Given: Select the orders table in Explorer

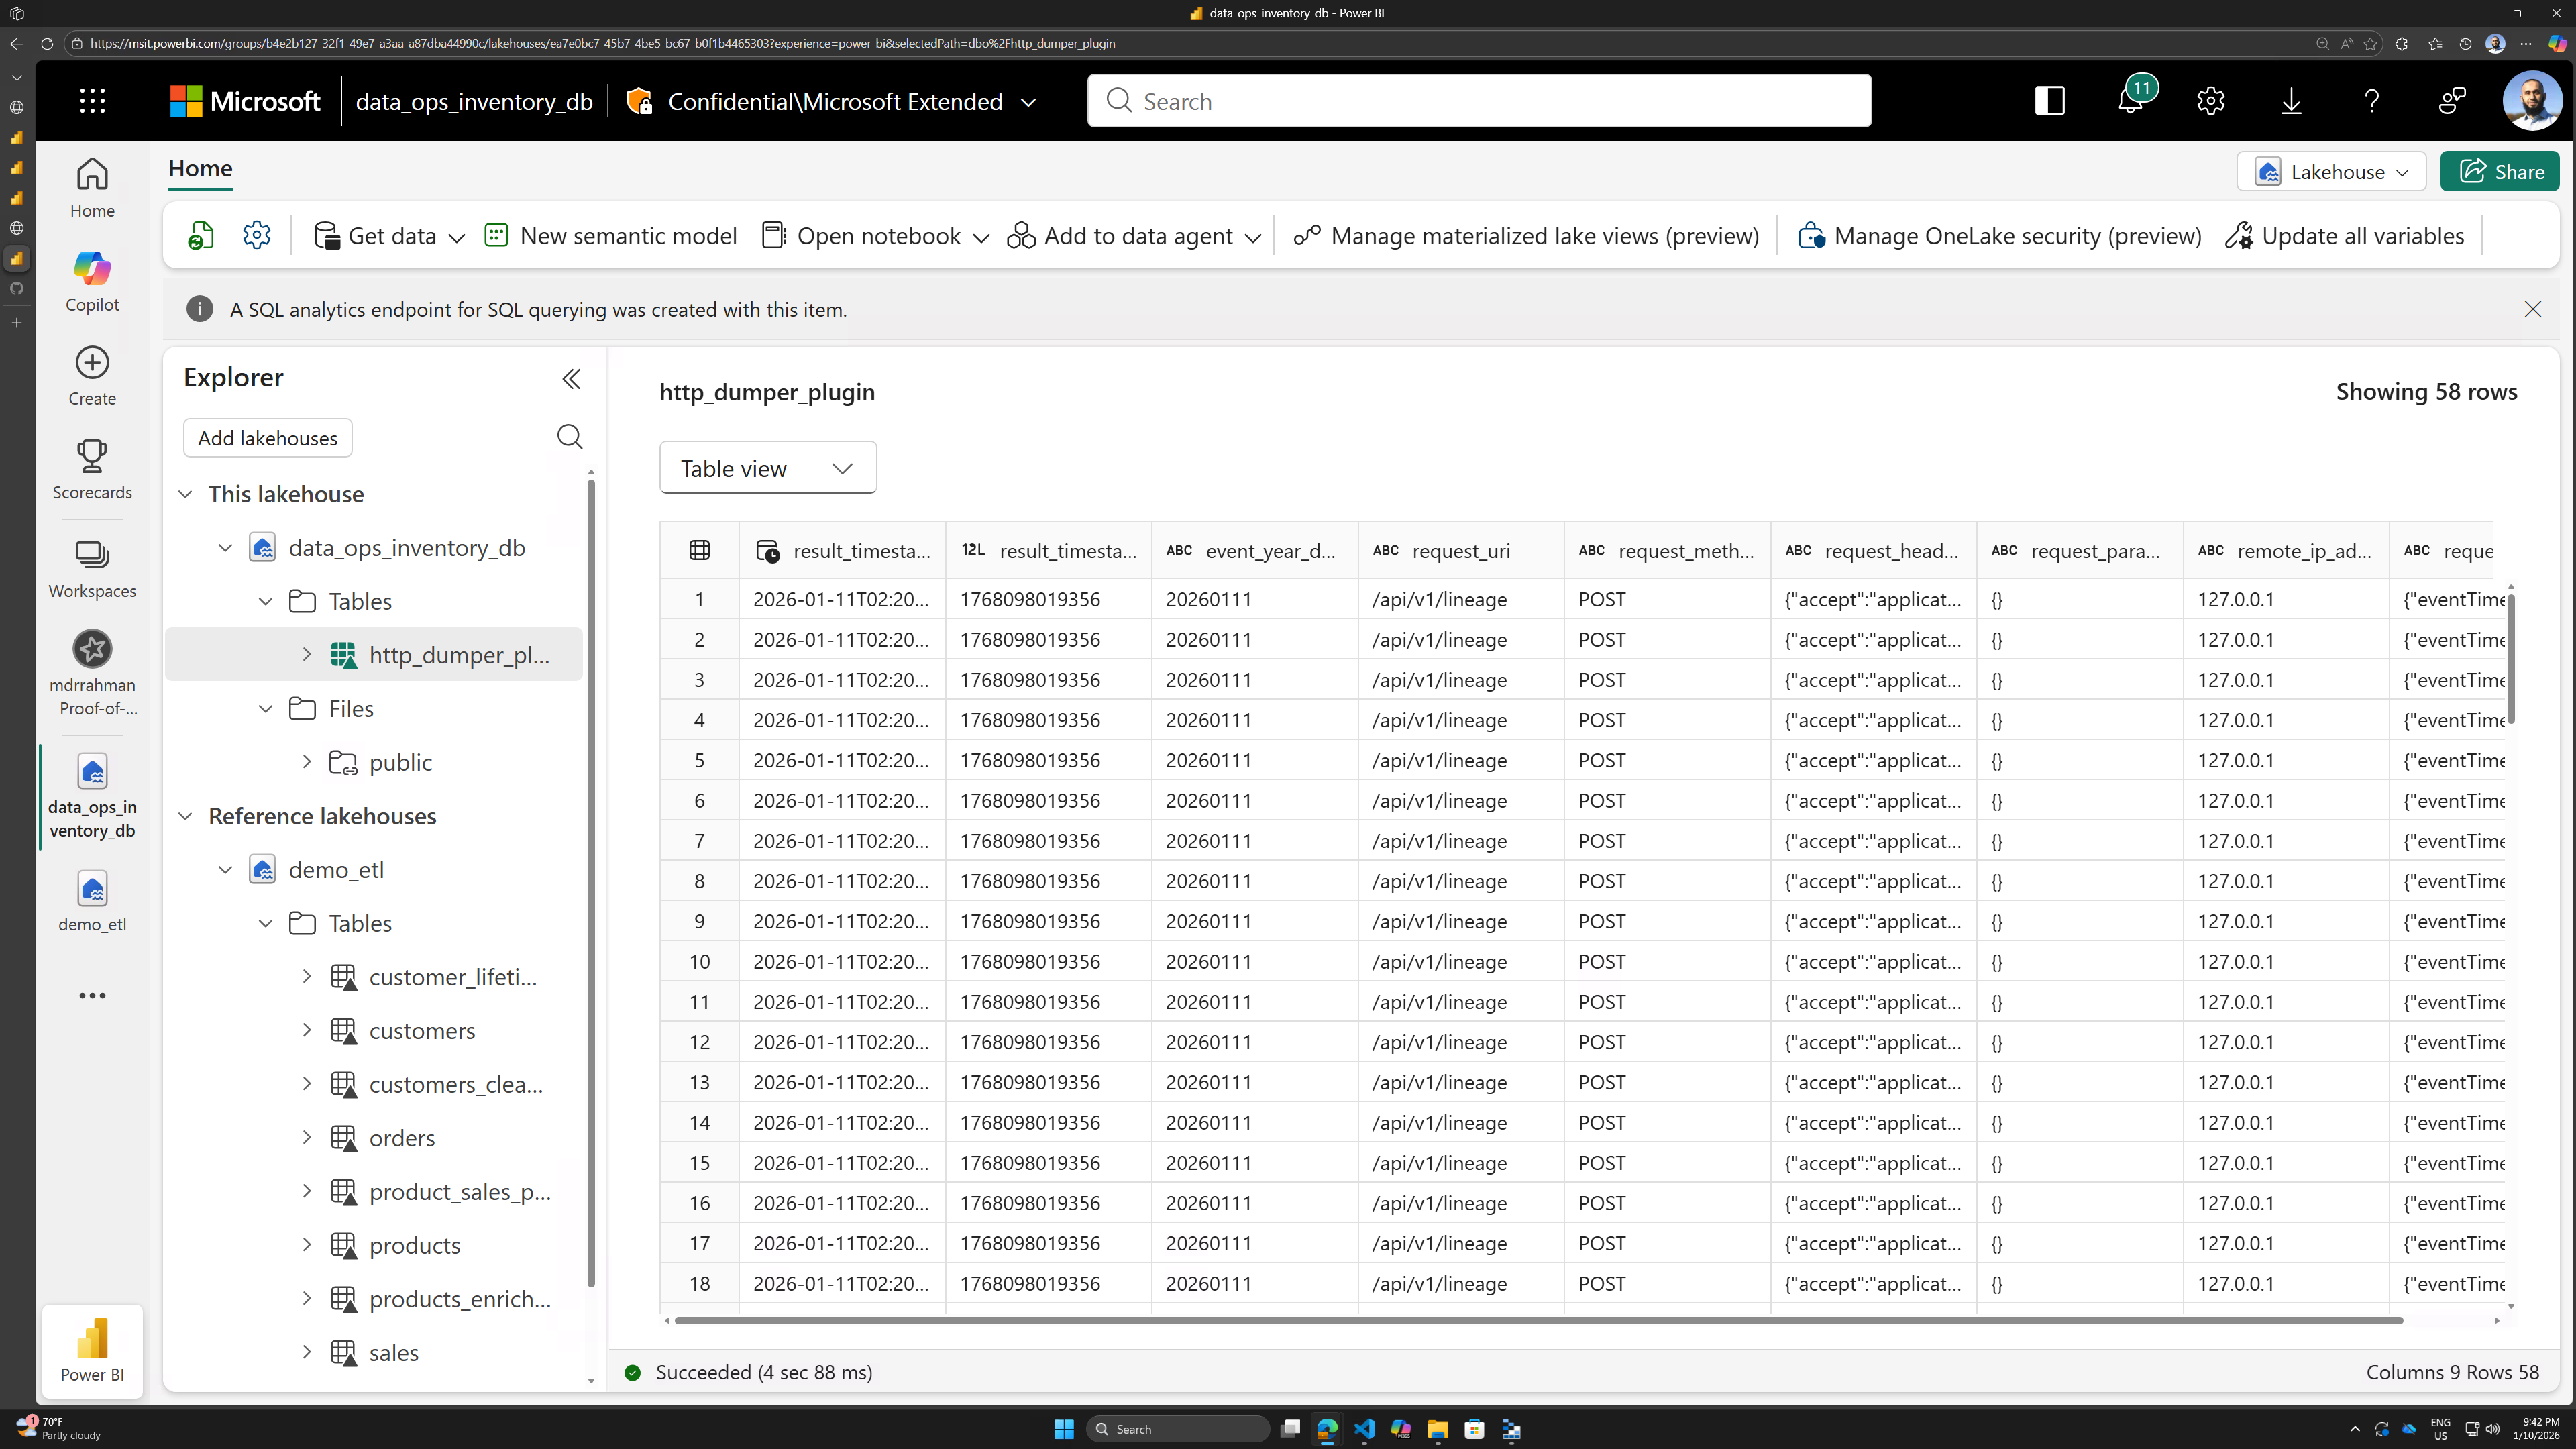Looking at the screenshot, I should 401,1138.
